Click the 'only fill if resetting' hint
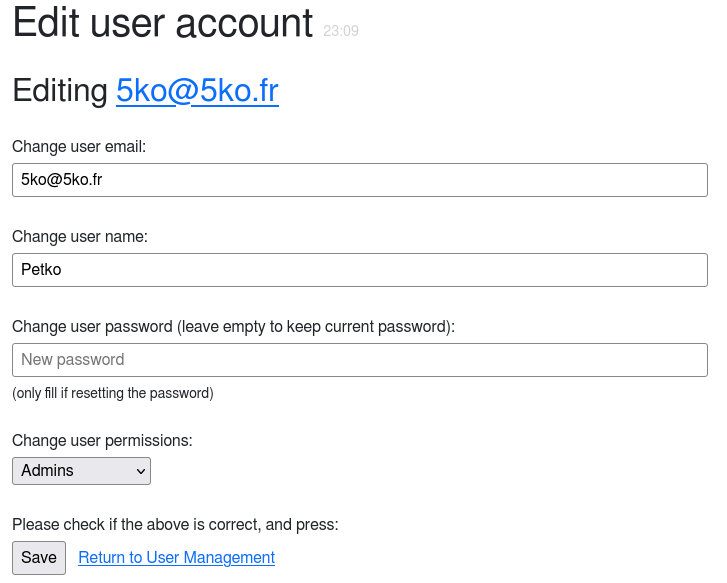The width and height of the screenshot is (727, 583). [113, 394]
